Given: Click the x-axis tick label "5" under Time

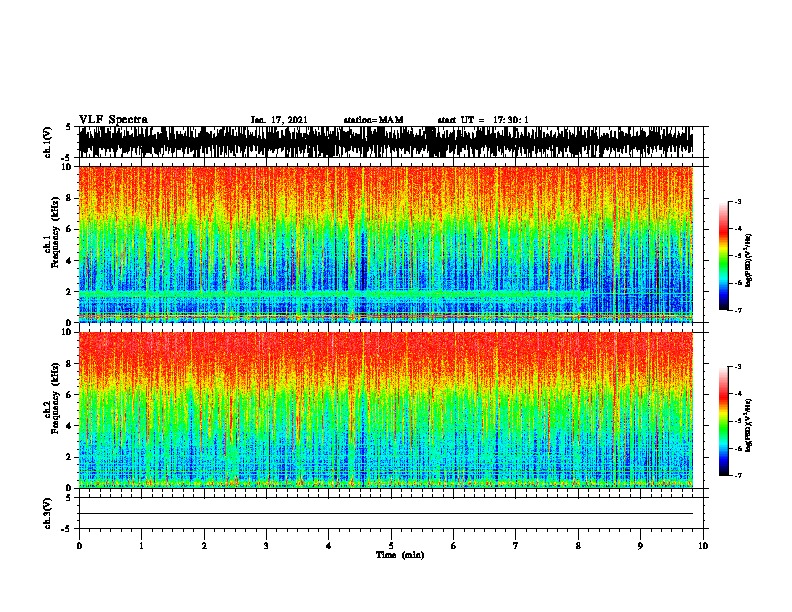Looking at the screenshot, I should 391,545.
